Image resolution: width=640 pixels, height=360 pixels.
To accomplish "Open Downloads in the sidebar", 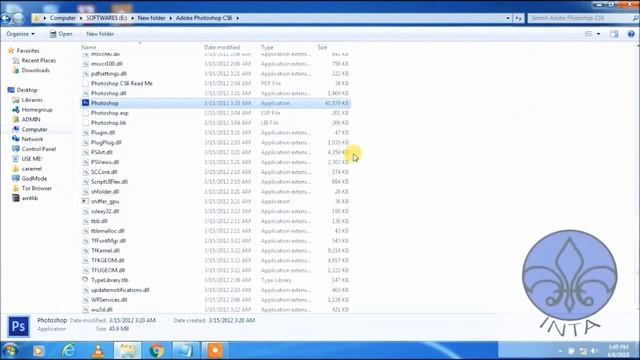I will click(x=36, y=70).
